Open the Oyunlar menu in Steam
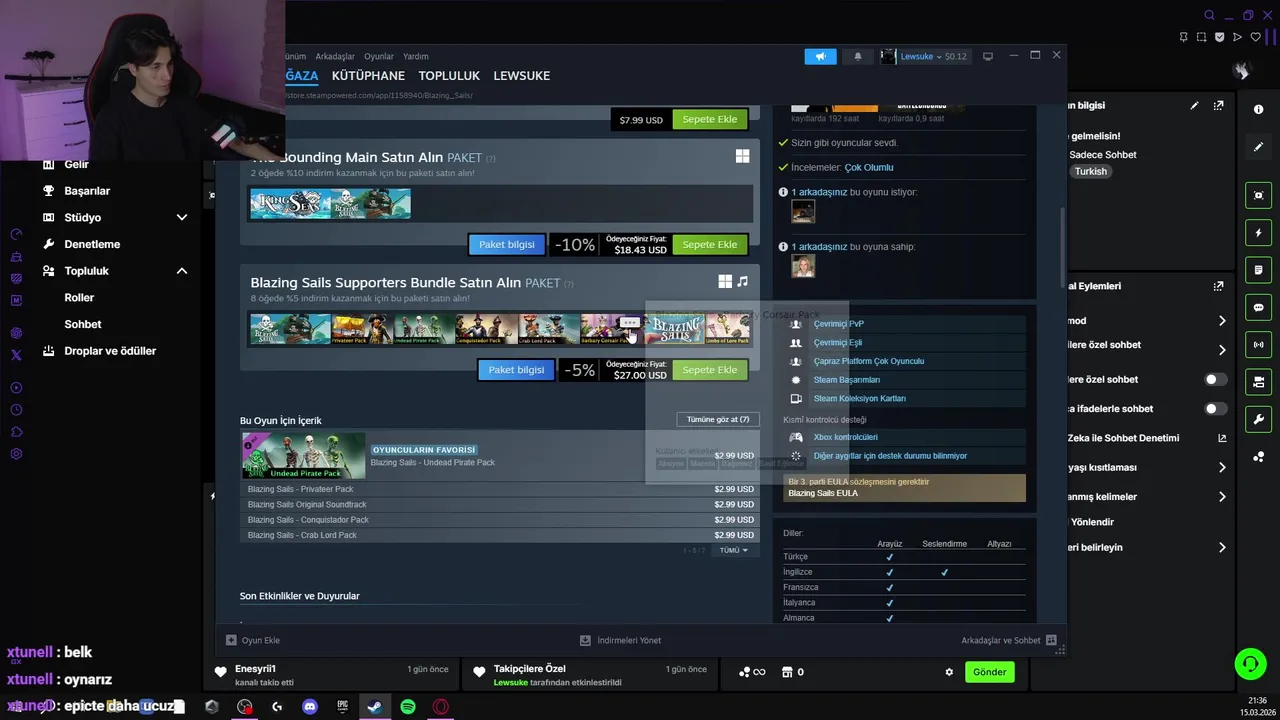The image size is (1280, 720). (x=379, y=57)
